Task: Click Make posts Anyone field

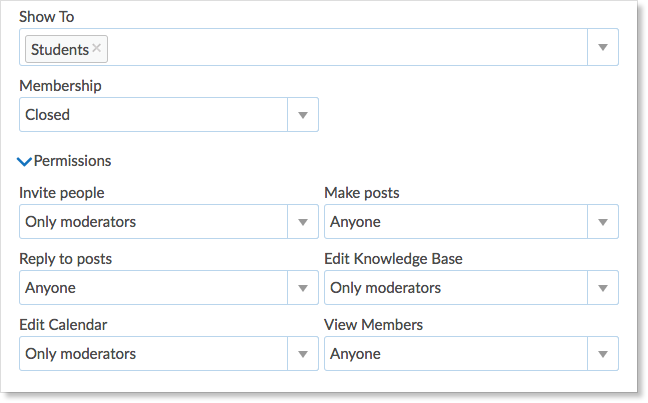Action: [455, 222]
